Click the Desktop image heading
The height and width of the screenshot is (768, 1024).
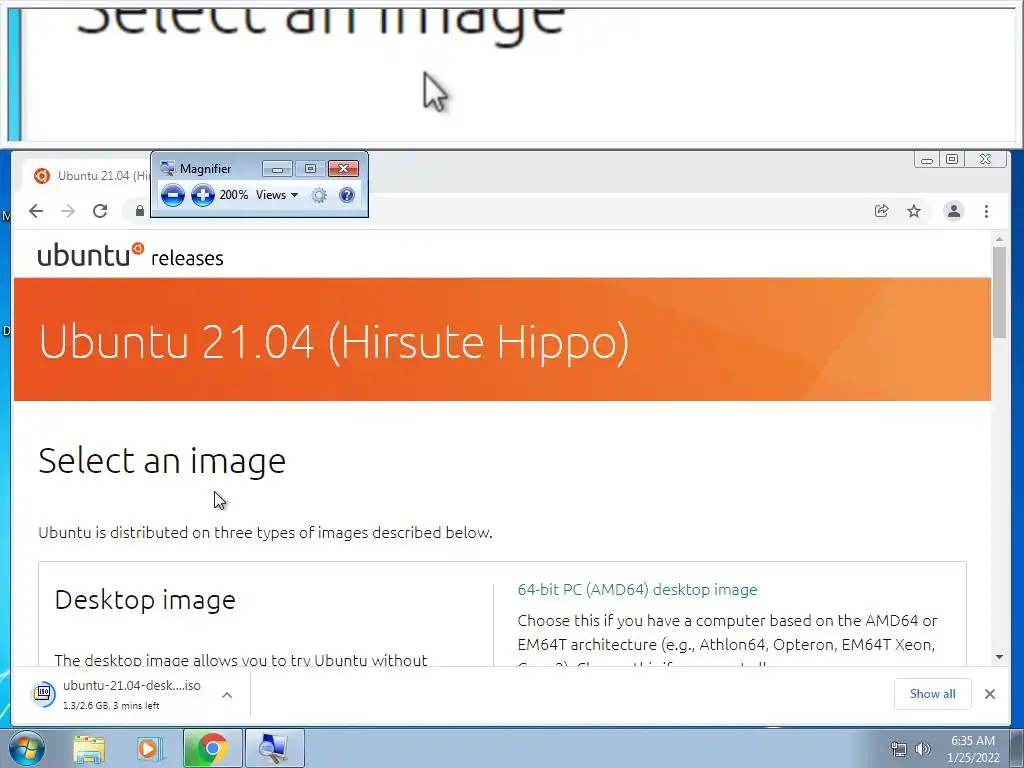[x=145, y=600]
